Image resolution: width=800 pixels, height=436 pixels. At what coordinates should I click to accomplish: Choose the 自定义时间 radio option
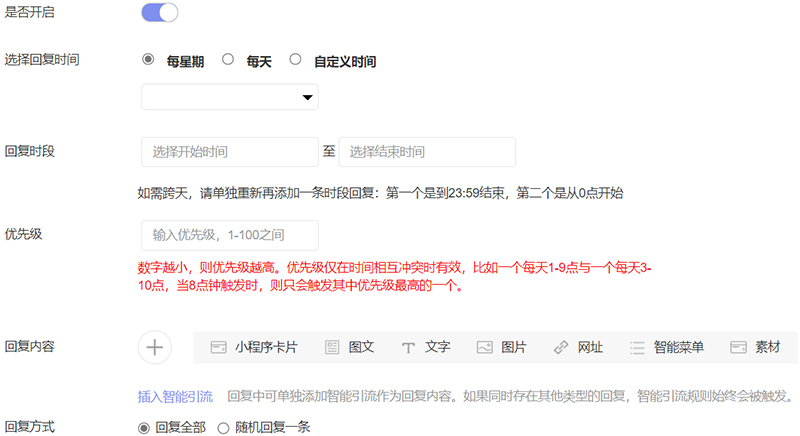295,59
